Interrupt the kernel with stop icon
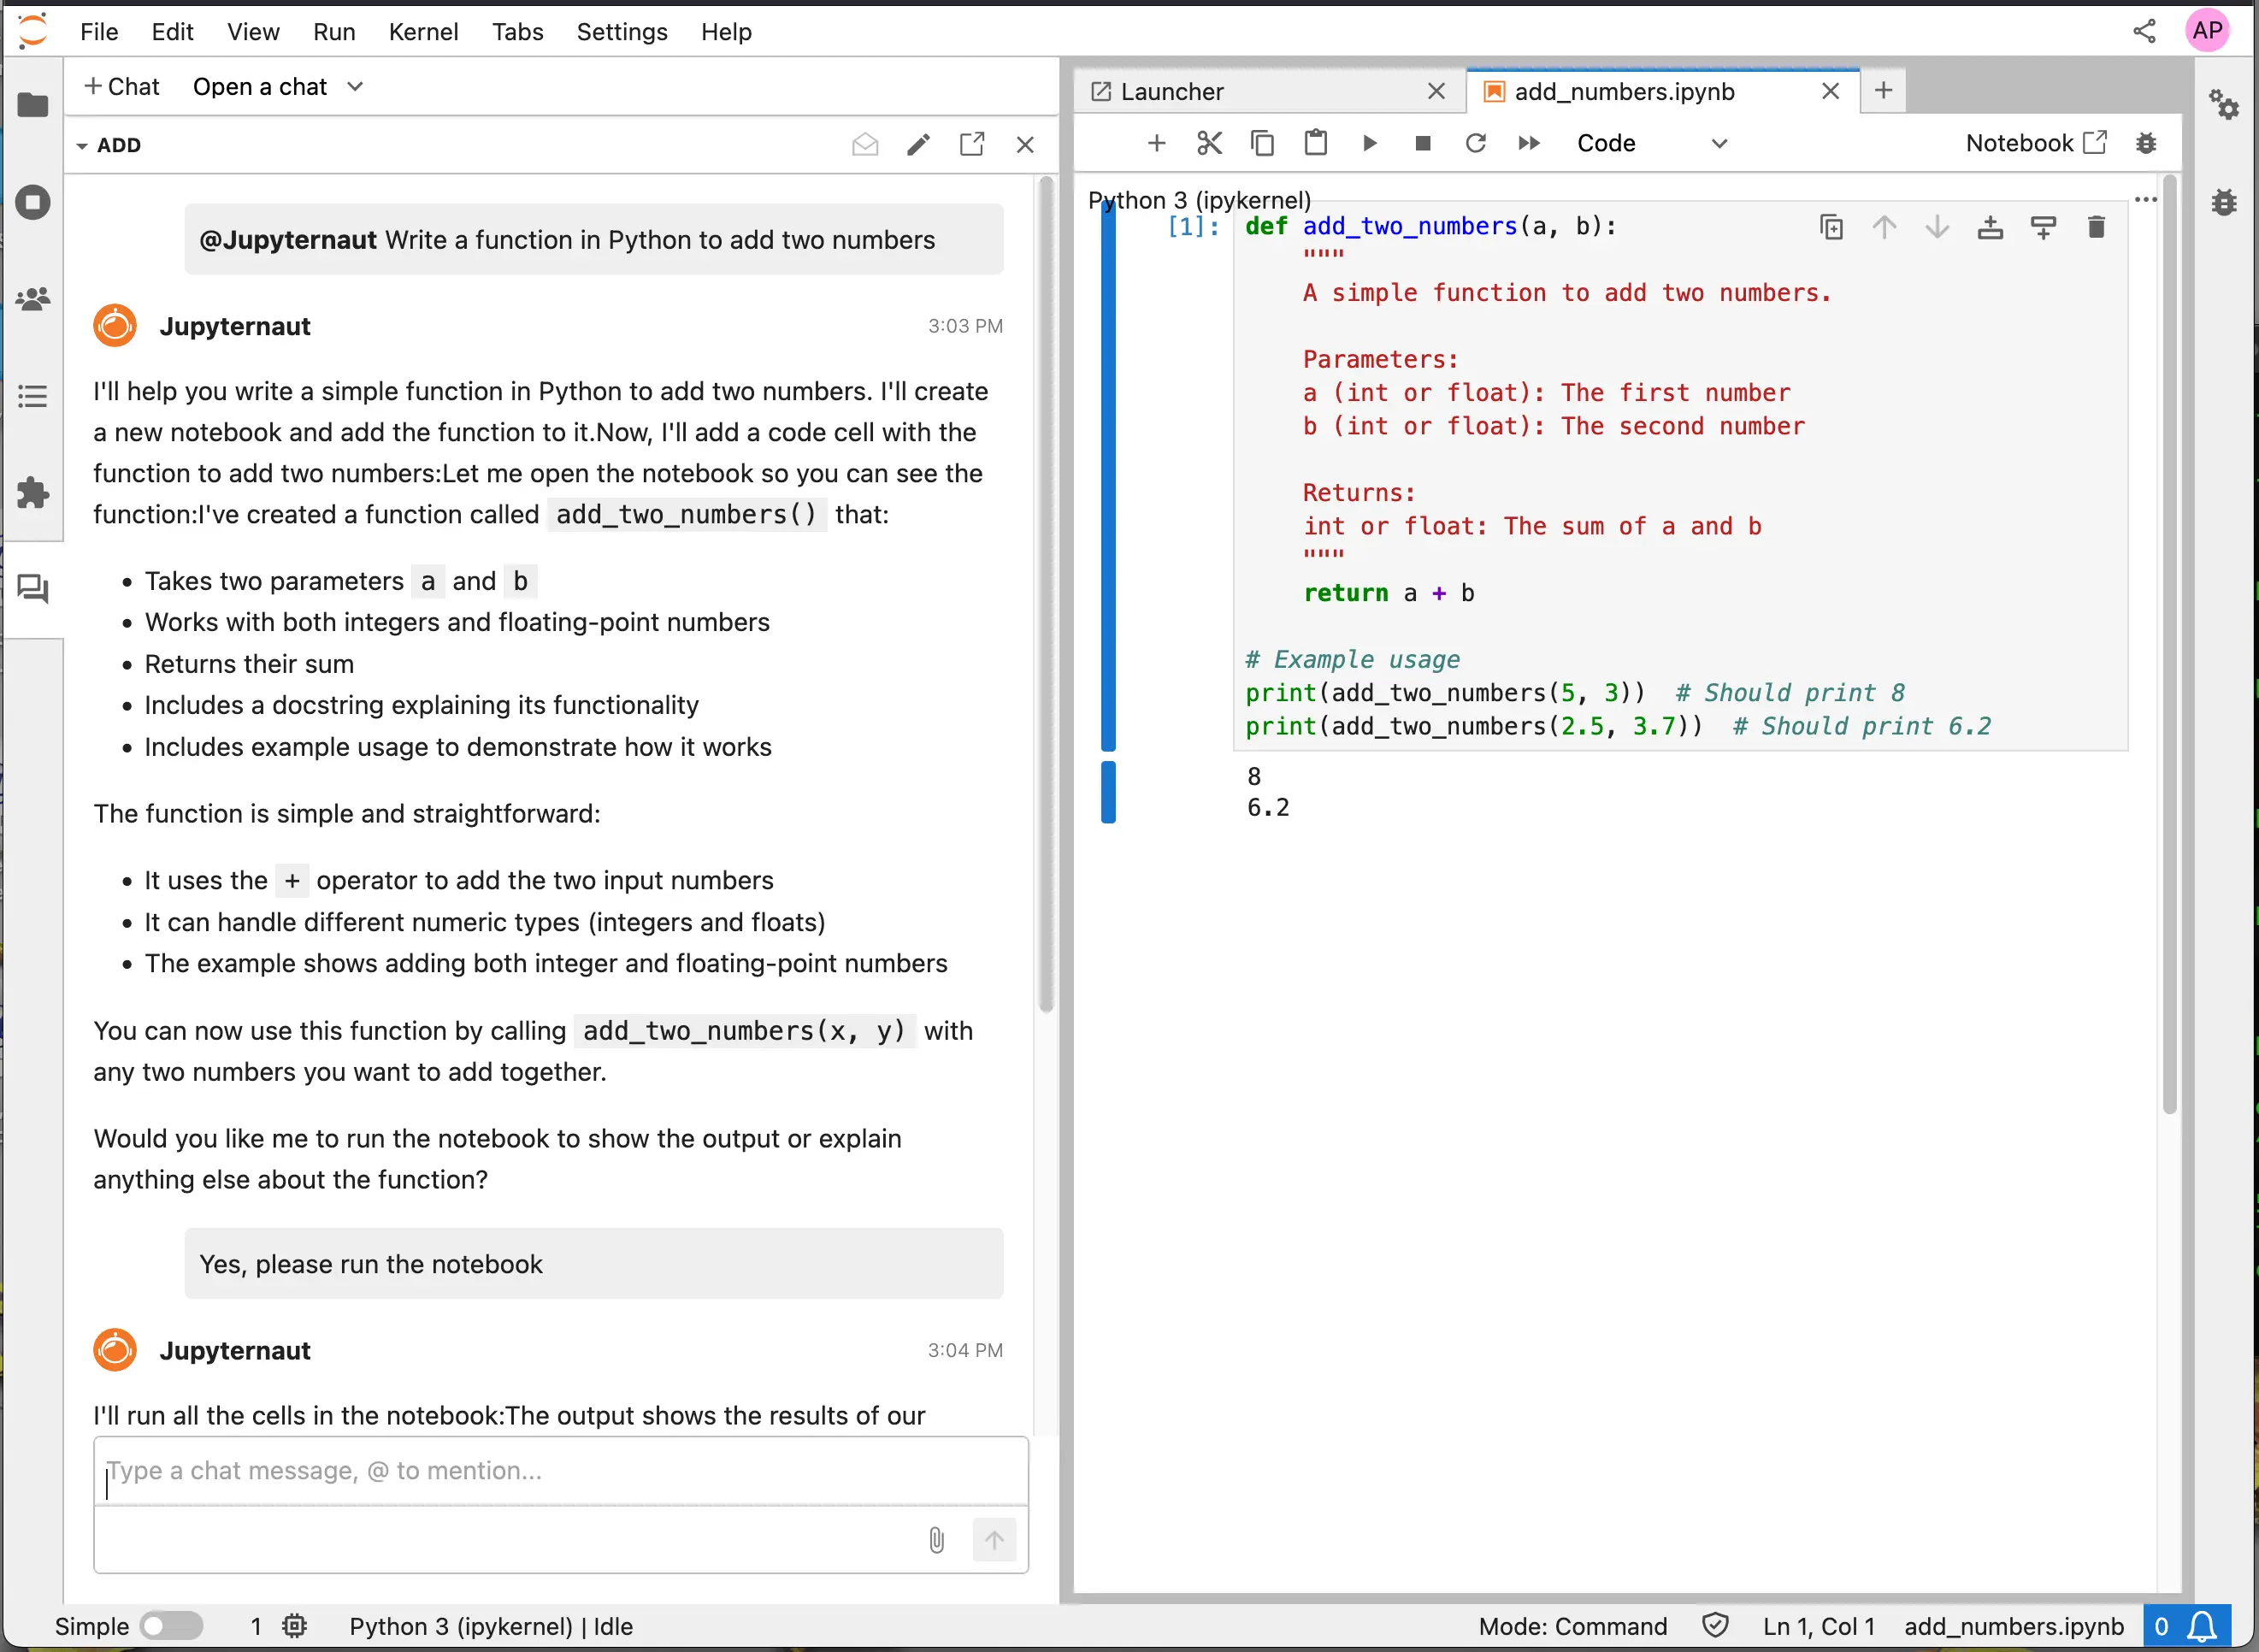Image resolution: width=2259 pixels, height=1652 pixels. coord(1422,143)
